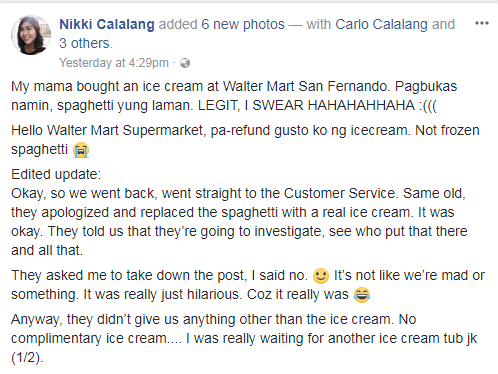Open Nikki Calalang's profile name link
The height and width of the screenshot is (374, 498).
pos(107,24)
